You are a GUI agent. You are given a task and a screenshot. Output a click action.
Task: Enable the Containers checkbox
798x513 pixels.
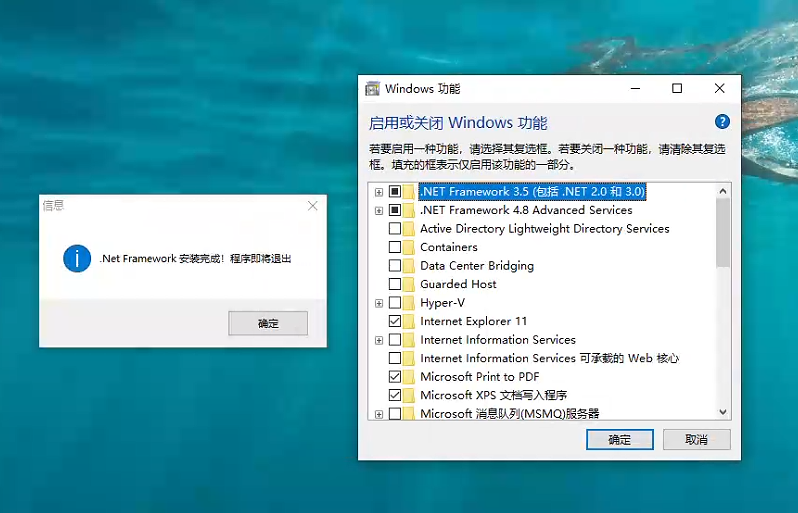[395, 247]
